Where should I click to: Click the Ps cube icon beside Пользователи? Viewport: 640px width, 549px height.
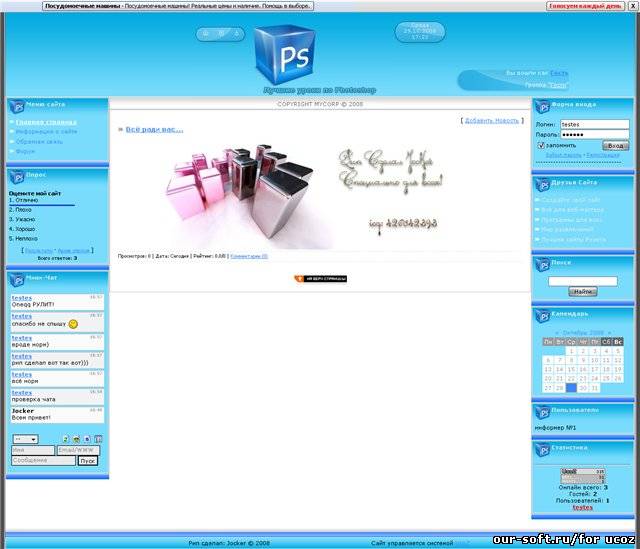[x=542, y=412]
